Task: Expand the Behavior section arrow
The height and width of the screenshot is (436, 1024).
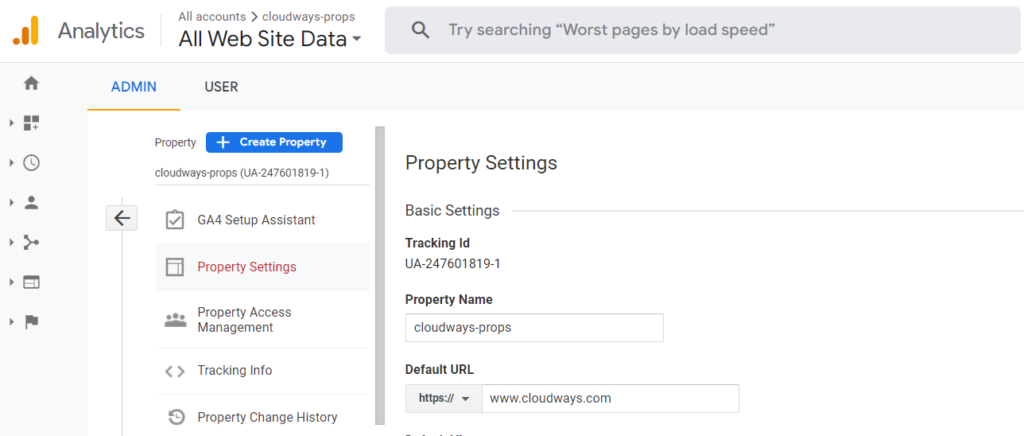Action: coord(11,282)
